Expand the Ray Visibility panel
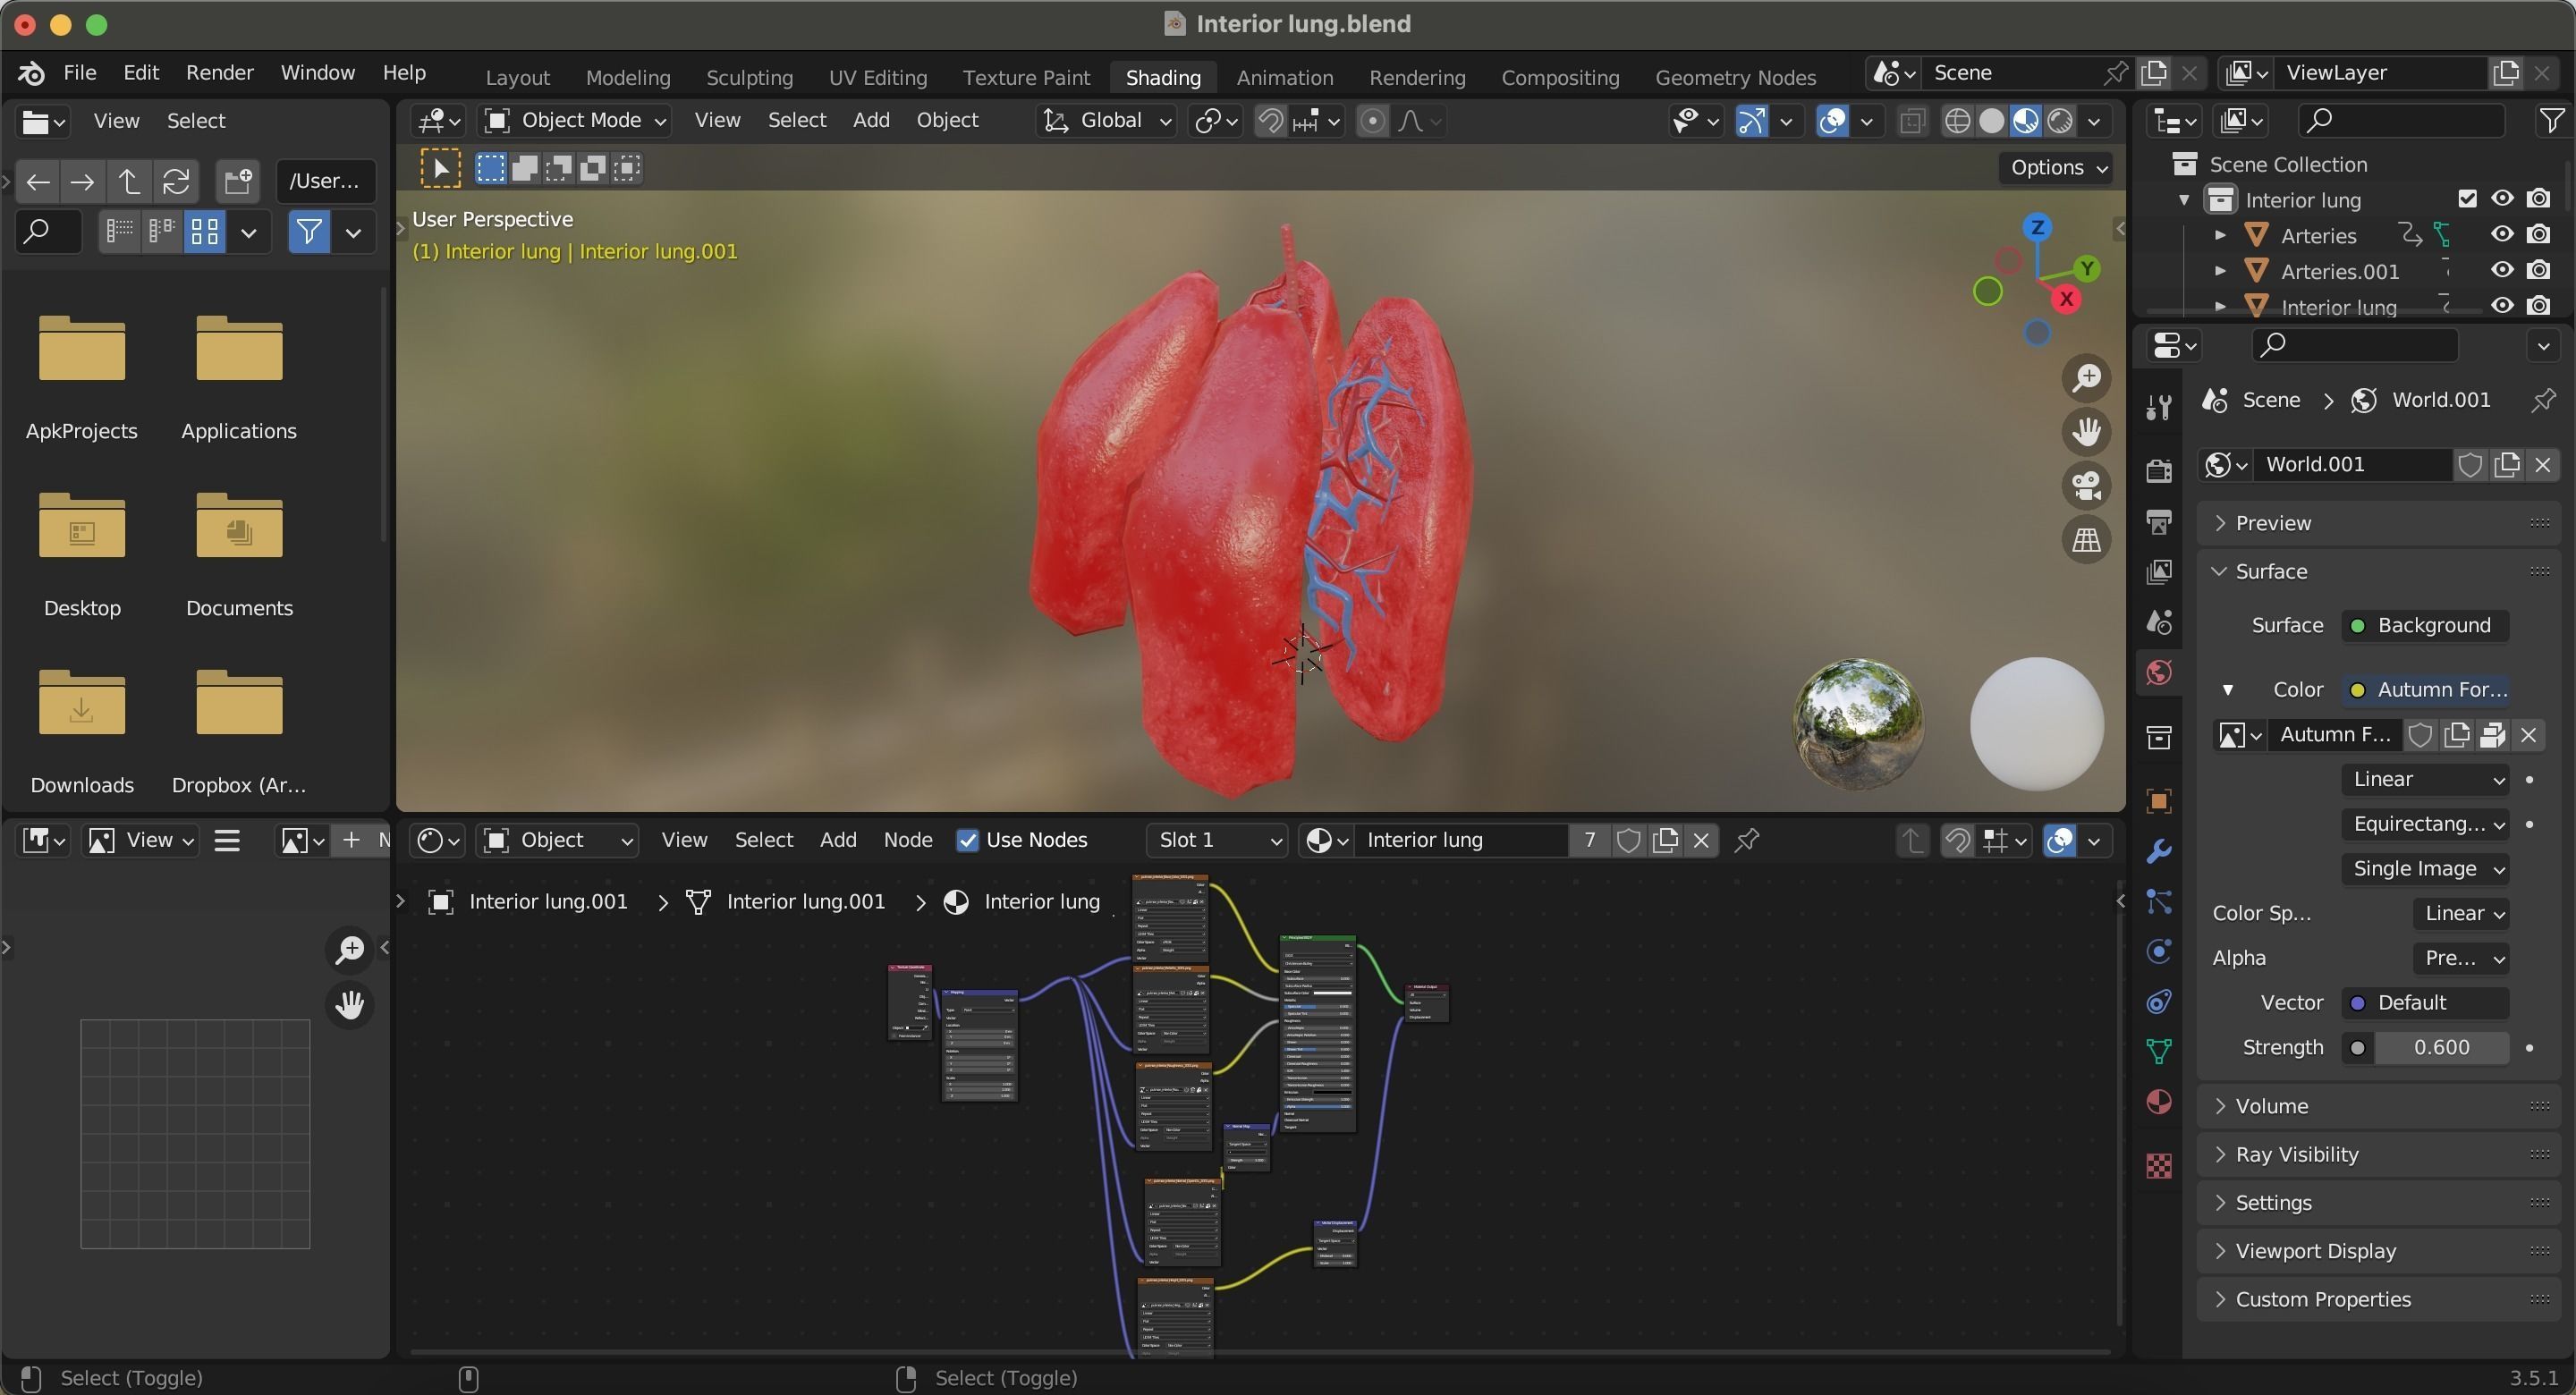This screenshot has height=1395, width=2576. 2296,1154
